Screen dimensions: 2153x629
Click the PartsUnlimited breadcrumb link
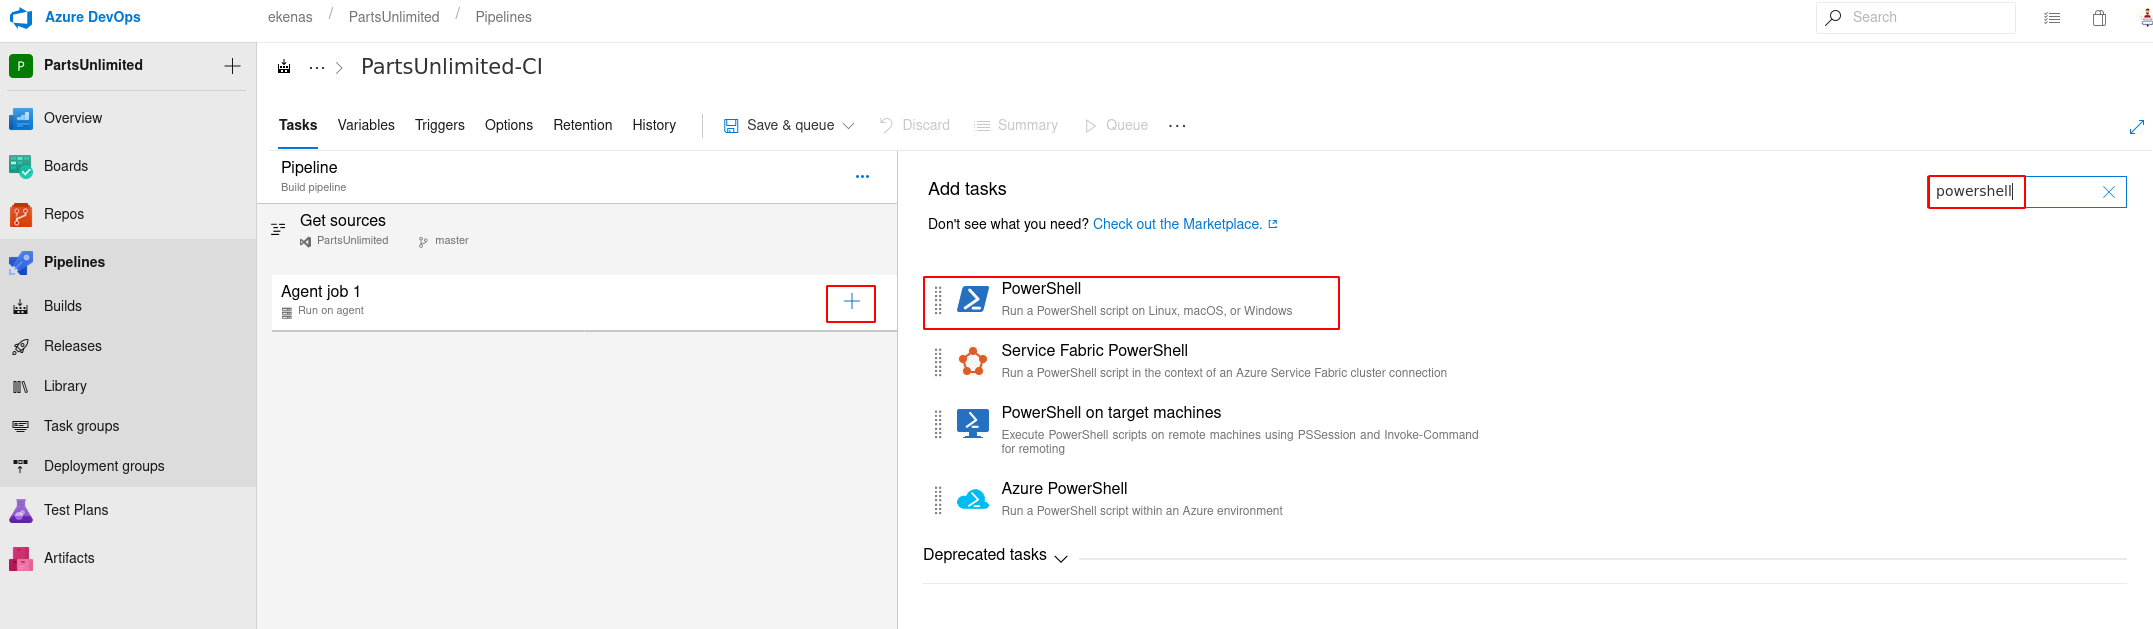pos(394,17)
